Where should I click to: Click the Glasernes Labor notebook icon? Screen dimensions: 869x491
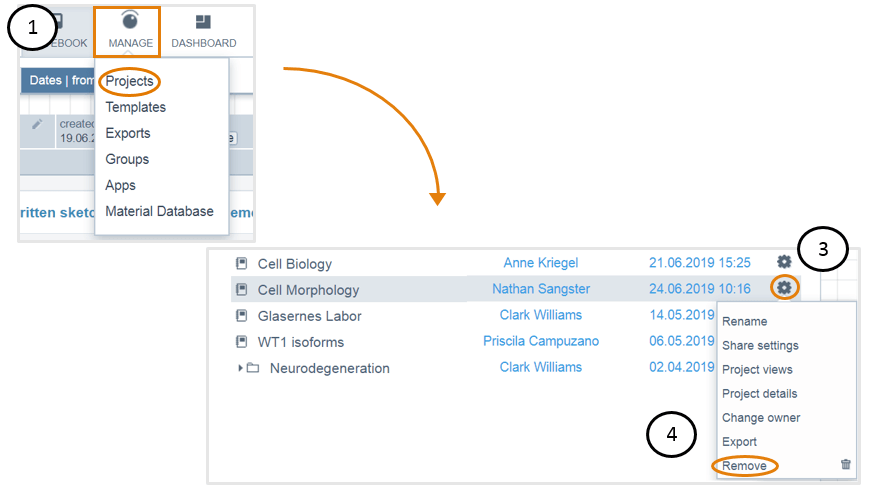(x=242, y=316)
